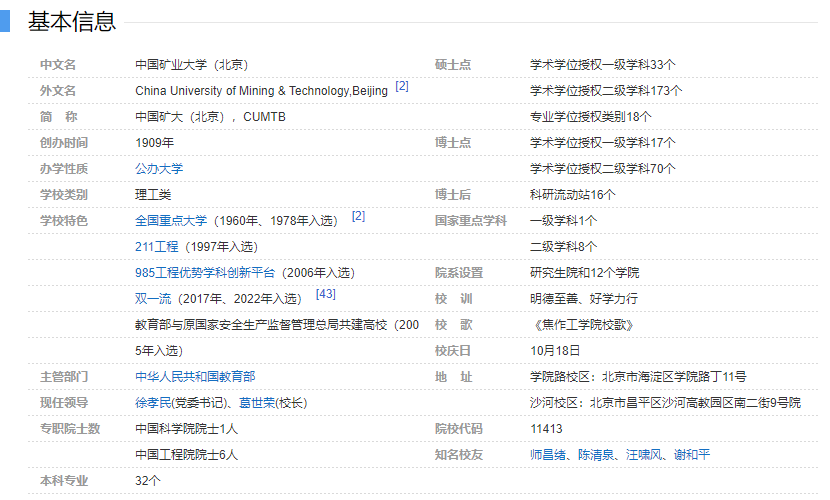Open citation [43] next to 双一流
830x500 pixels.
point(325,294)
